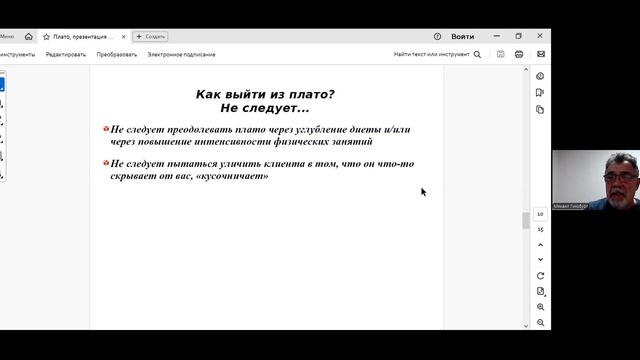This screenshot has width=640, height=360.
Task: Click the first bullet about углубление диеты
Action: click(x=260, y=135)
